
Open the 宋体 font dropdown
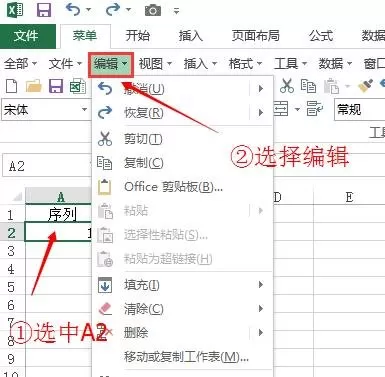(x=84, y=109)
